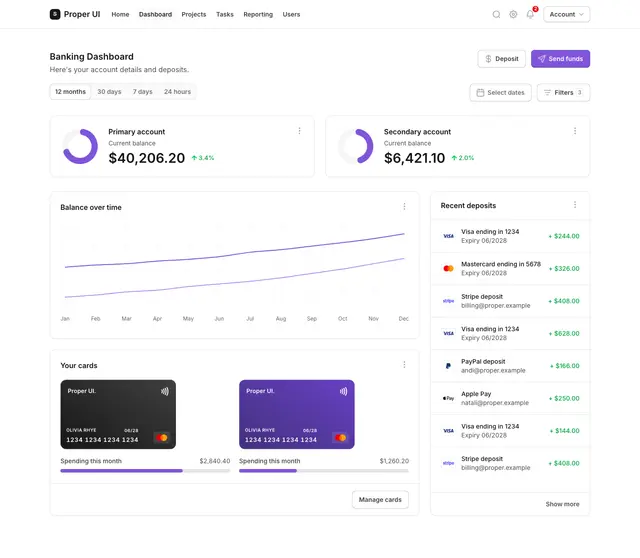Open Secondary account options menu
The height and width of the screenshot is (558, 640).
coord(575,131)
